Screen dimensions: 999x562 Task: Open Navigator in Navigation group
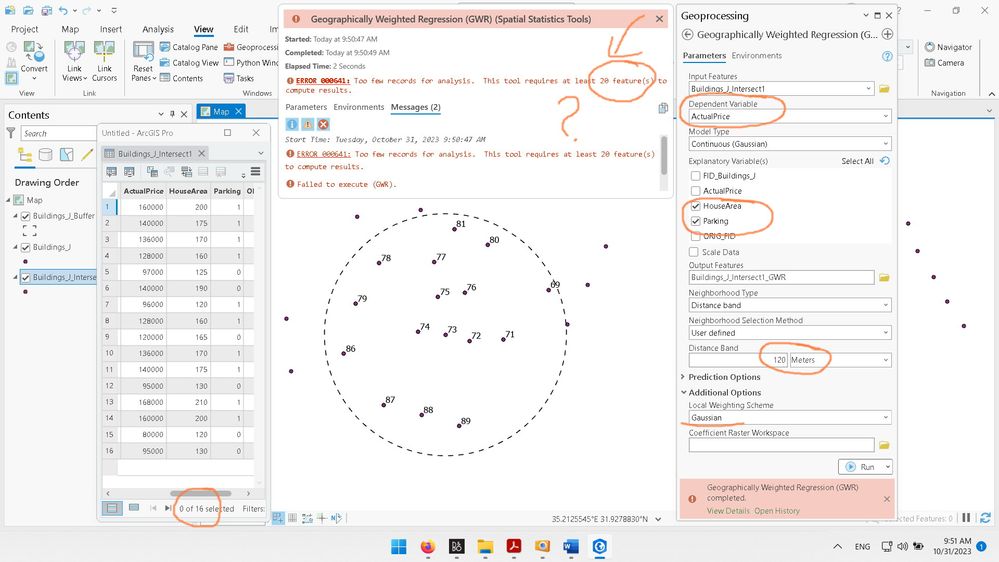(x=948, y=47)
